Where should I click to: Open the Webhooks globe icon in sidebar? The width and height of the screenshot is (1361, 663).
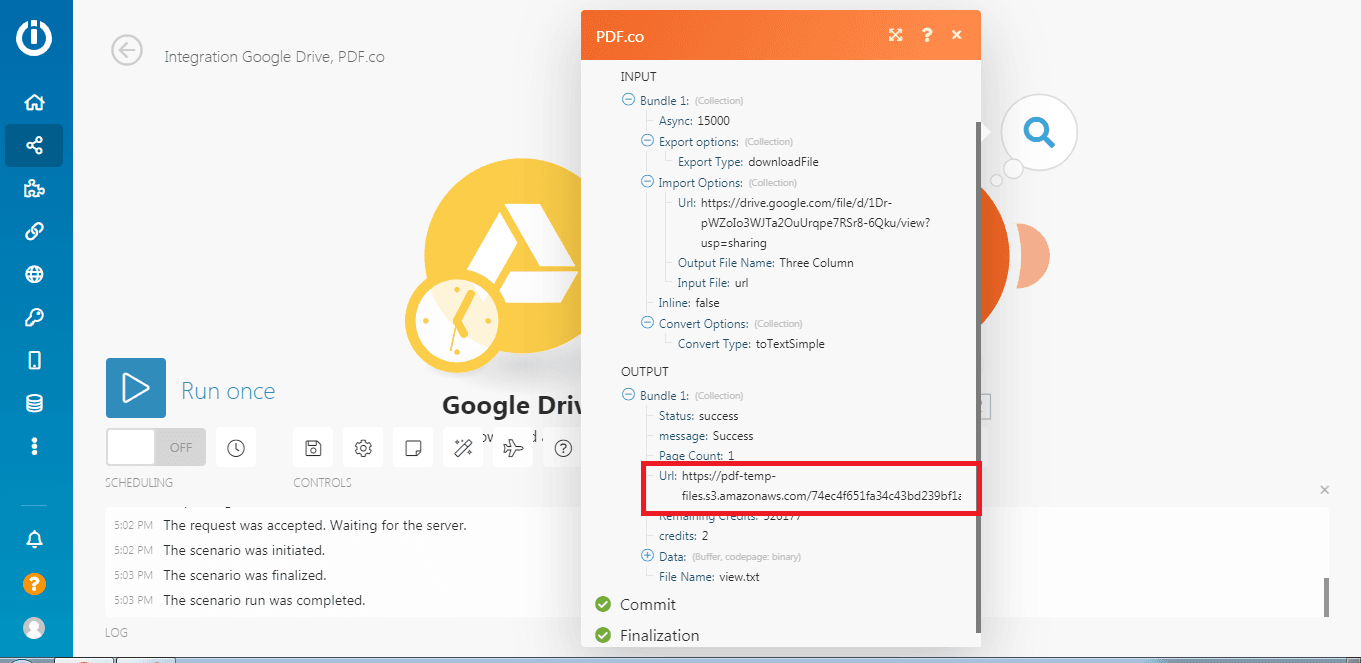tap(34, 275)
